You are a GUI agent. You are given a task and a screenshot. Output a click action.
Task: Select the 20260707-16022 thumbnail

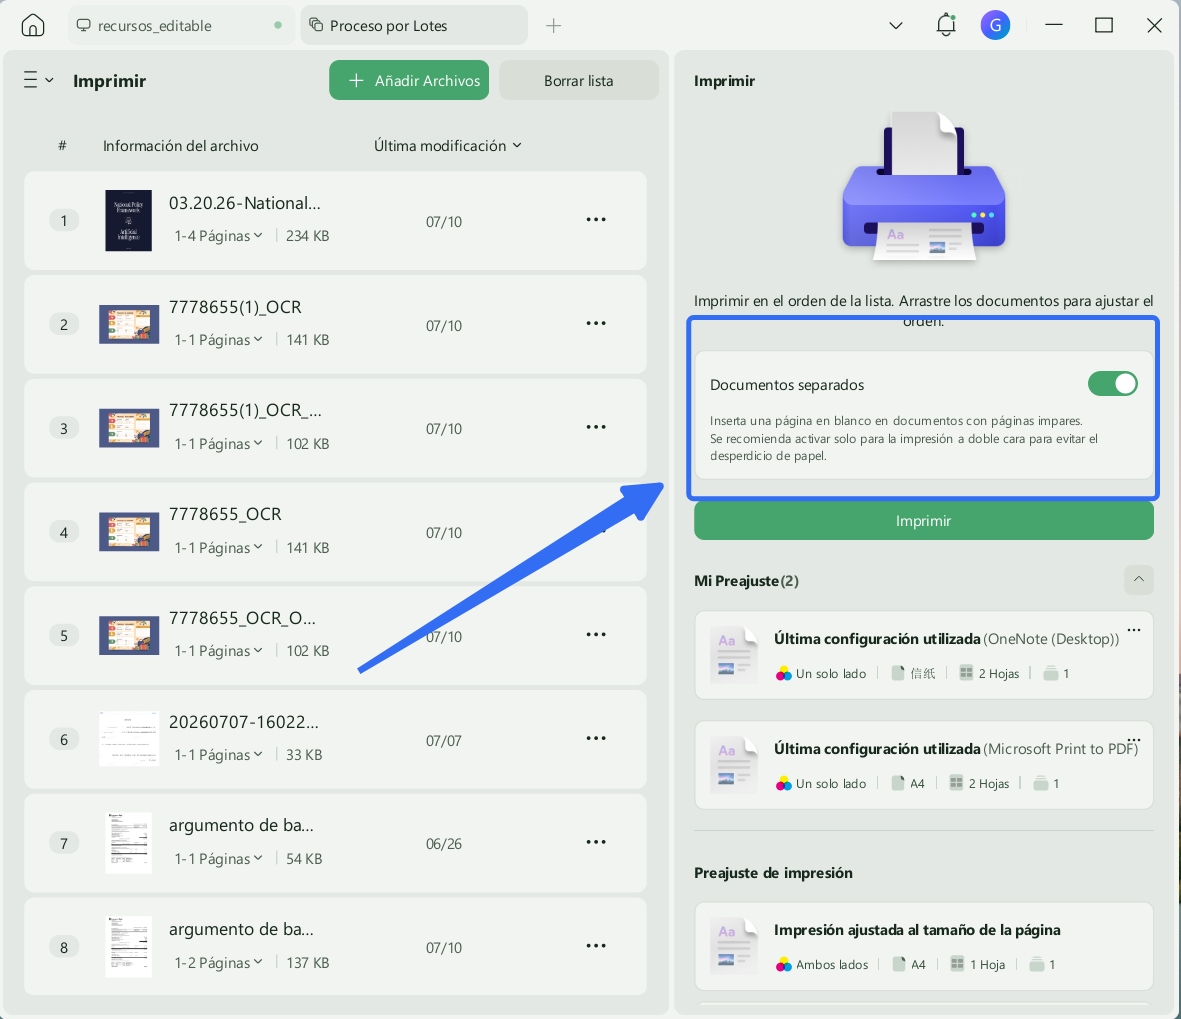point(129,739)
